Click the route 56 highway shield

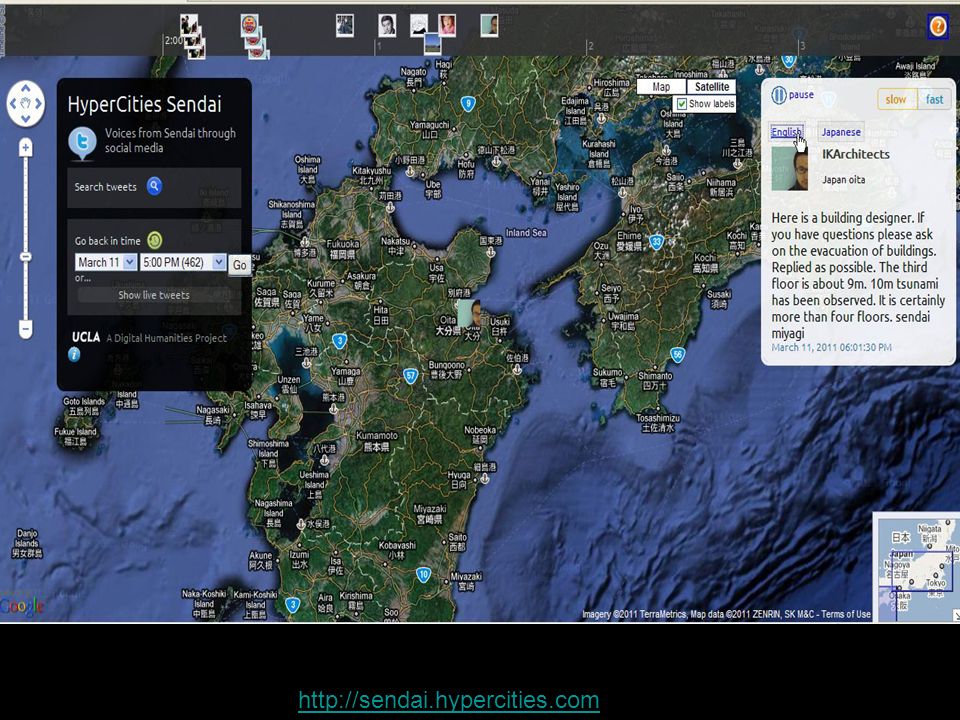677,354
